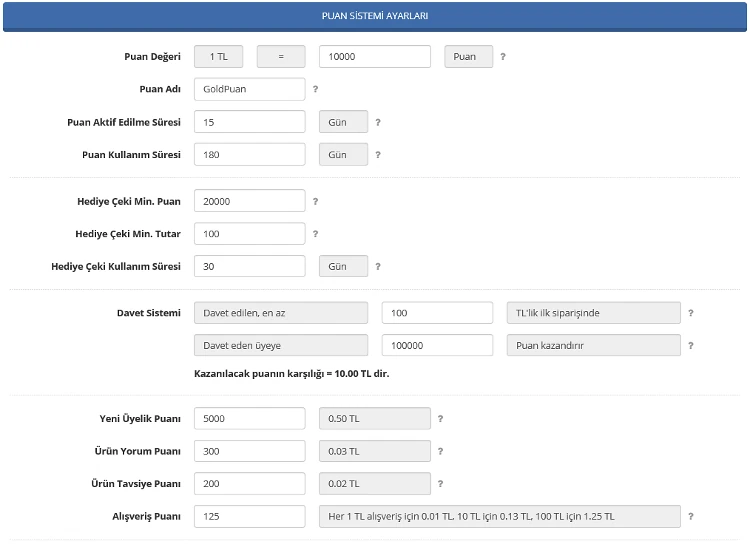This screenshot has height=544, width=750.
Task: Click help icon next to Puan Değeri
Action: pyautogui.click(x=503, y=57)
